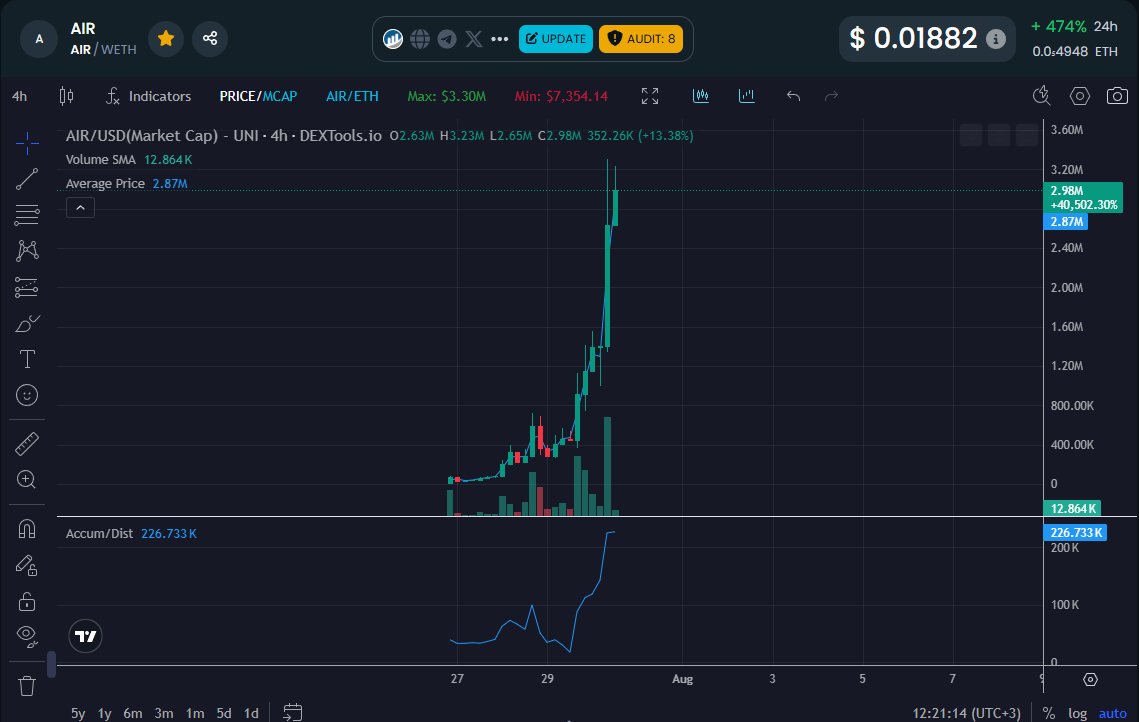Select the 1d date range

pos(251,713)
